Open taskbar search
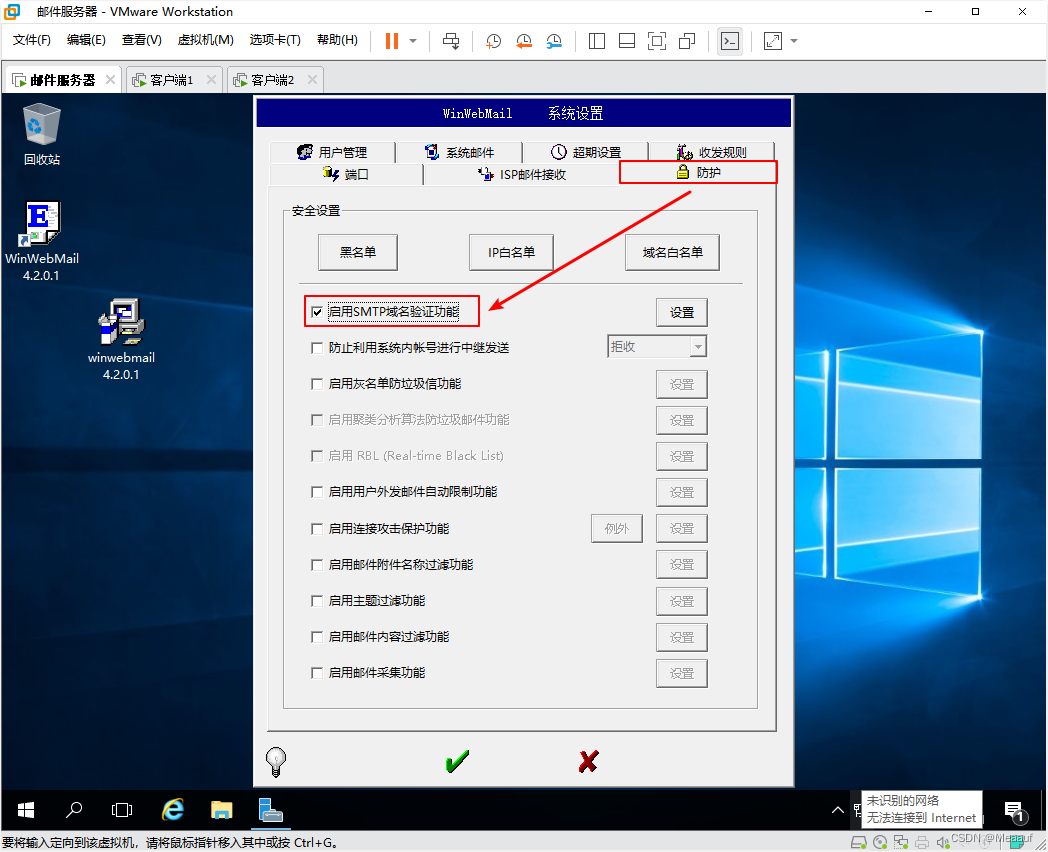This screenshot has height=852, width=1048. [74, 810]
